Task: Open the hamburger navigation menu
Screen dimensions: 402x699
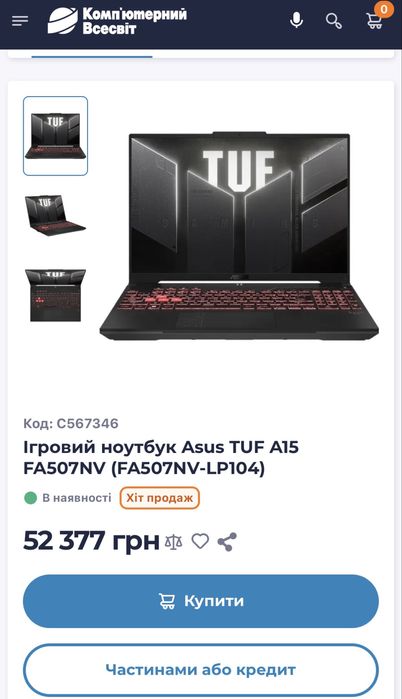Action: click(20, 21)
